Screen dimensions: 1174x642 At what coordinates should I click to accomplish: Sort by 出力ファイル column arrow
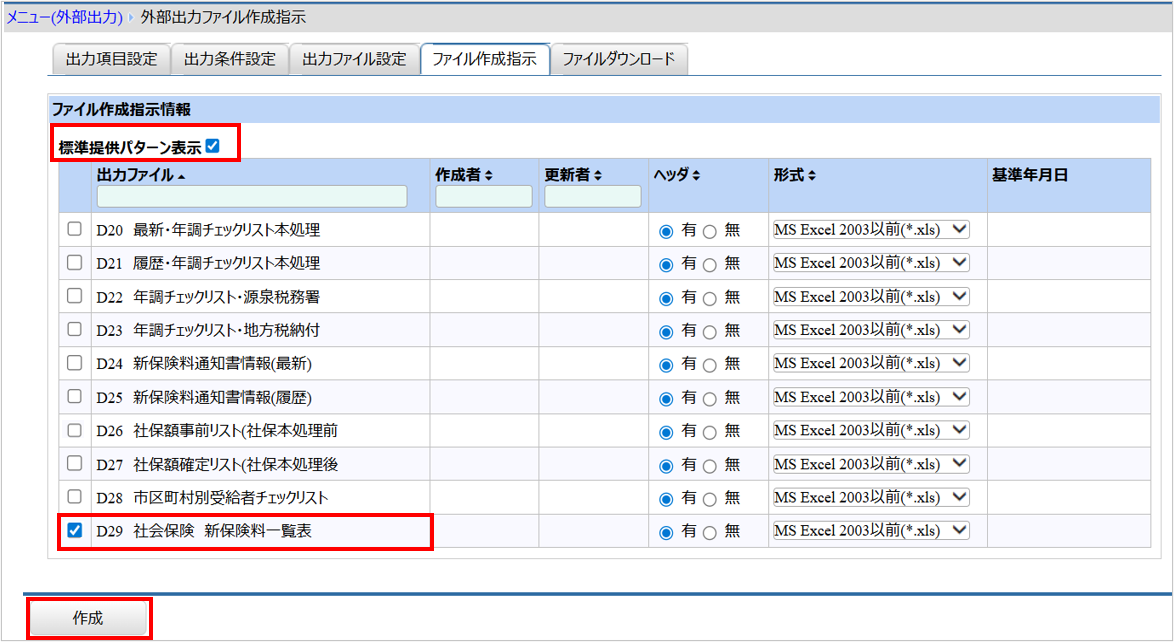[x=182, y=177]
